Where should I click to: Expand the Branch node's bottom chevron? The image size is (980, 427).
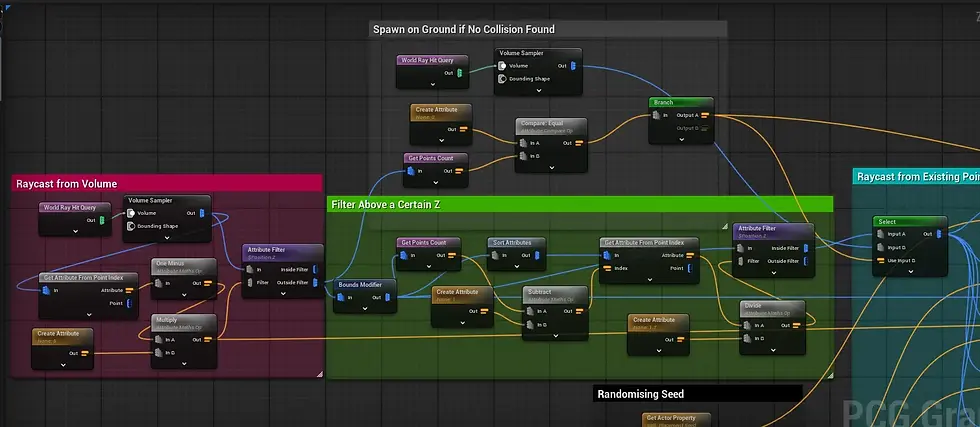tap(681, 139)
